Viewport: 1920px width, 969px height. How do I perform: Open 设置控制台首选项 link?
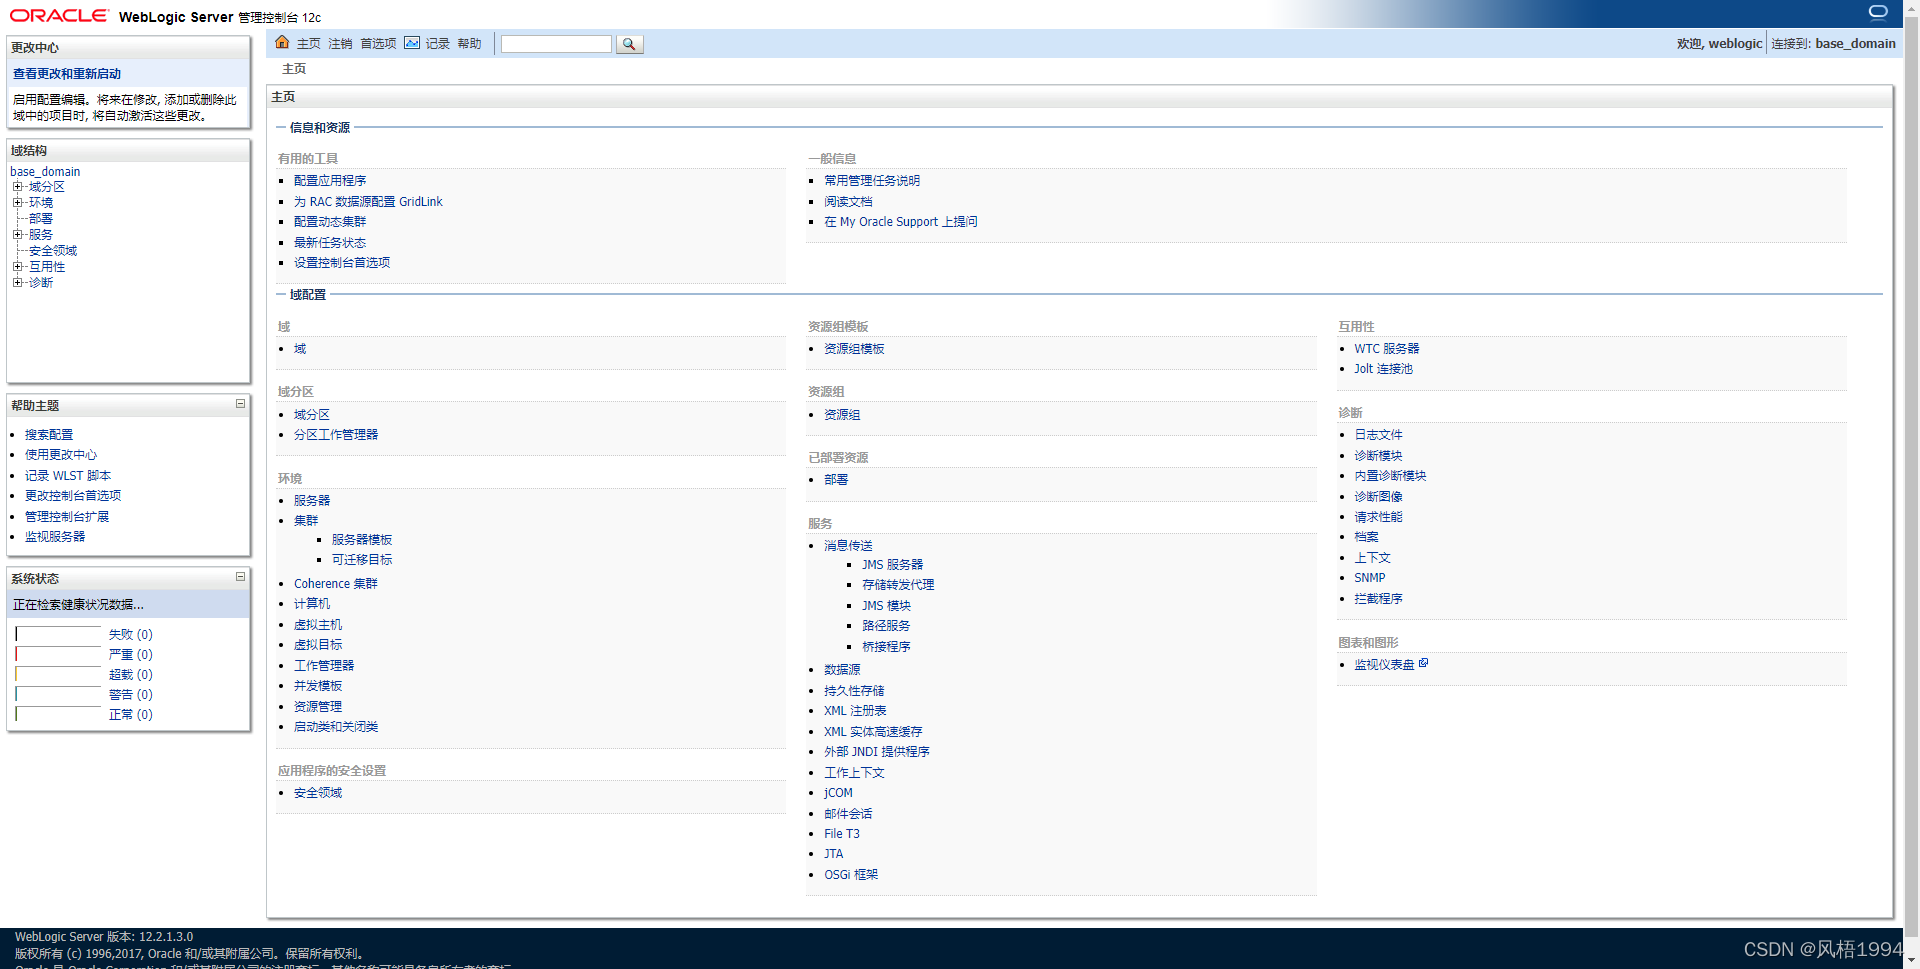(342, 263)
